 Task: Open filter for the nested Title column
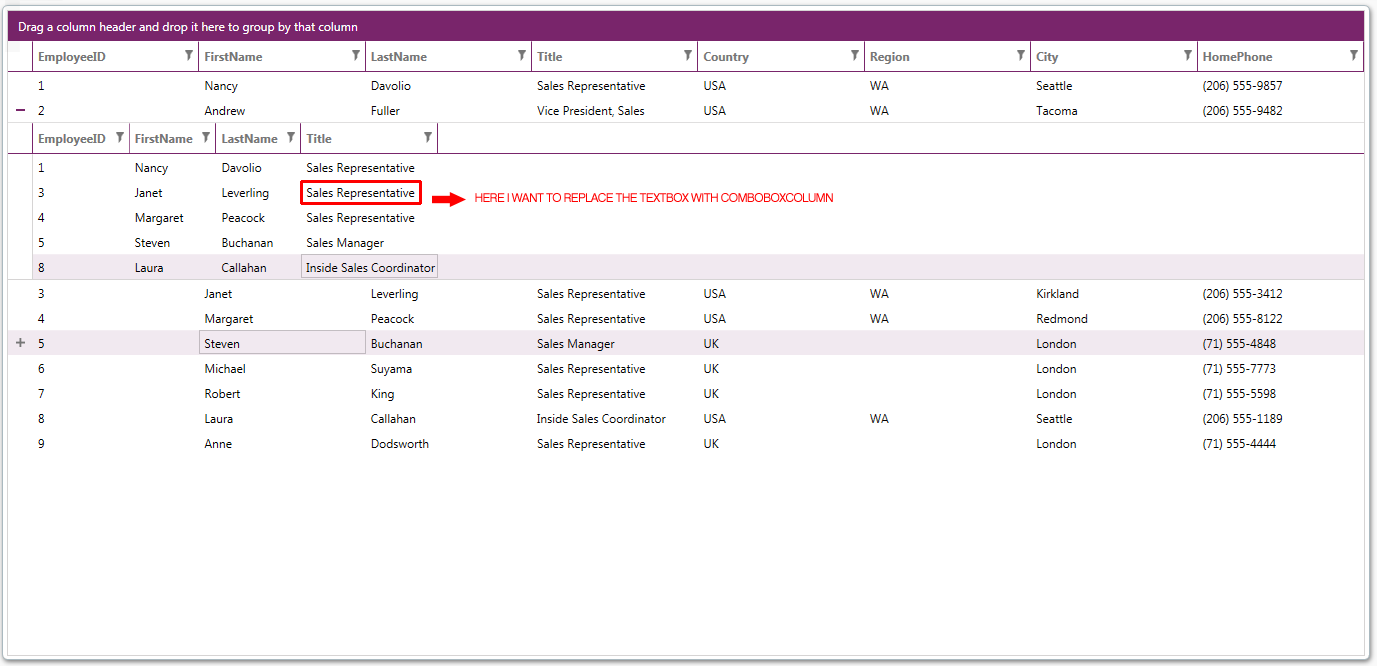pos(427,138)
